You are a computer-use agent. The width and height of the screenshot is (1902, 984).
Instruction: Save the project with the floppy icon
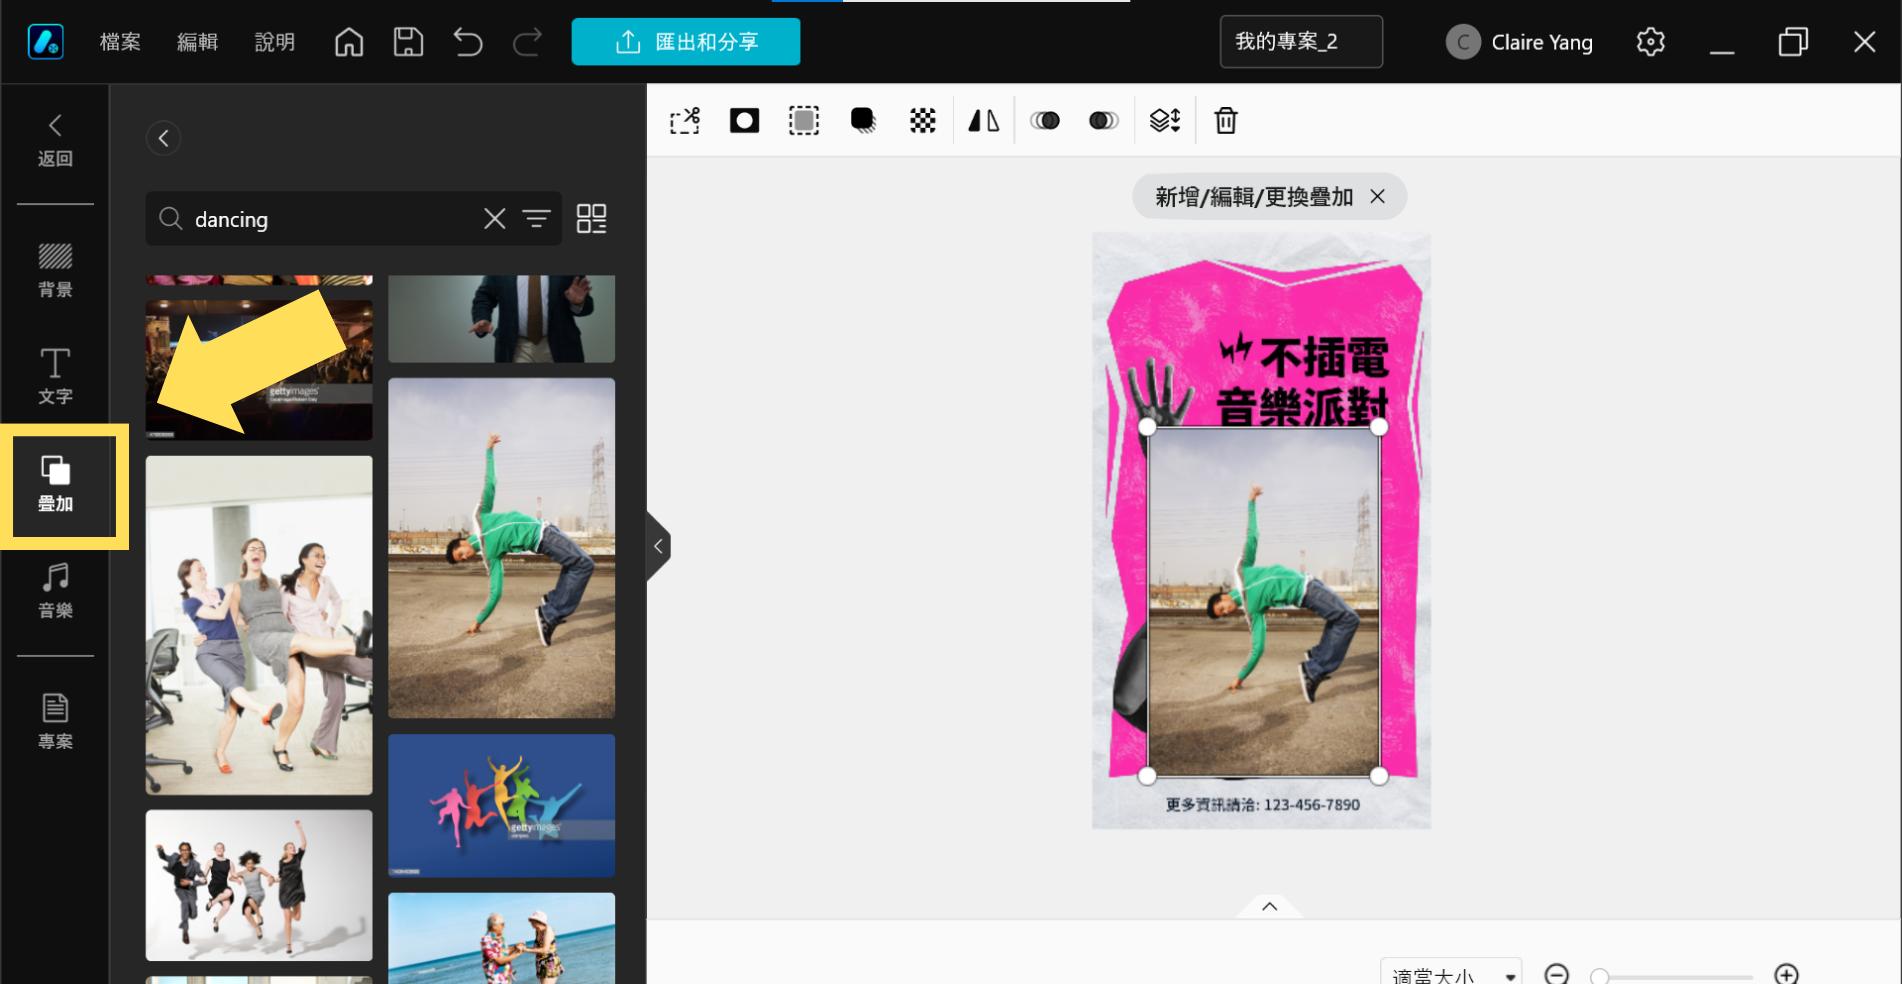coord(408,42)
